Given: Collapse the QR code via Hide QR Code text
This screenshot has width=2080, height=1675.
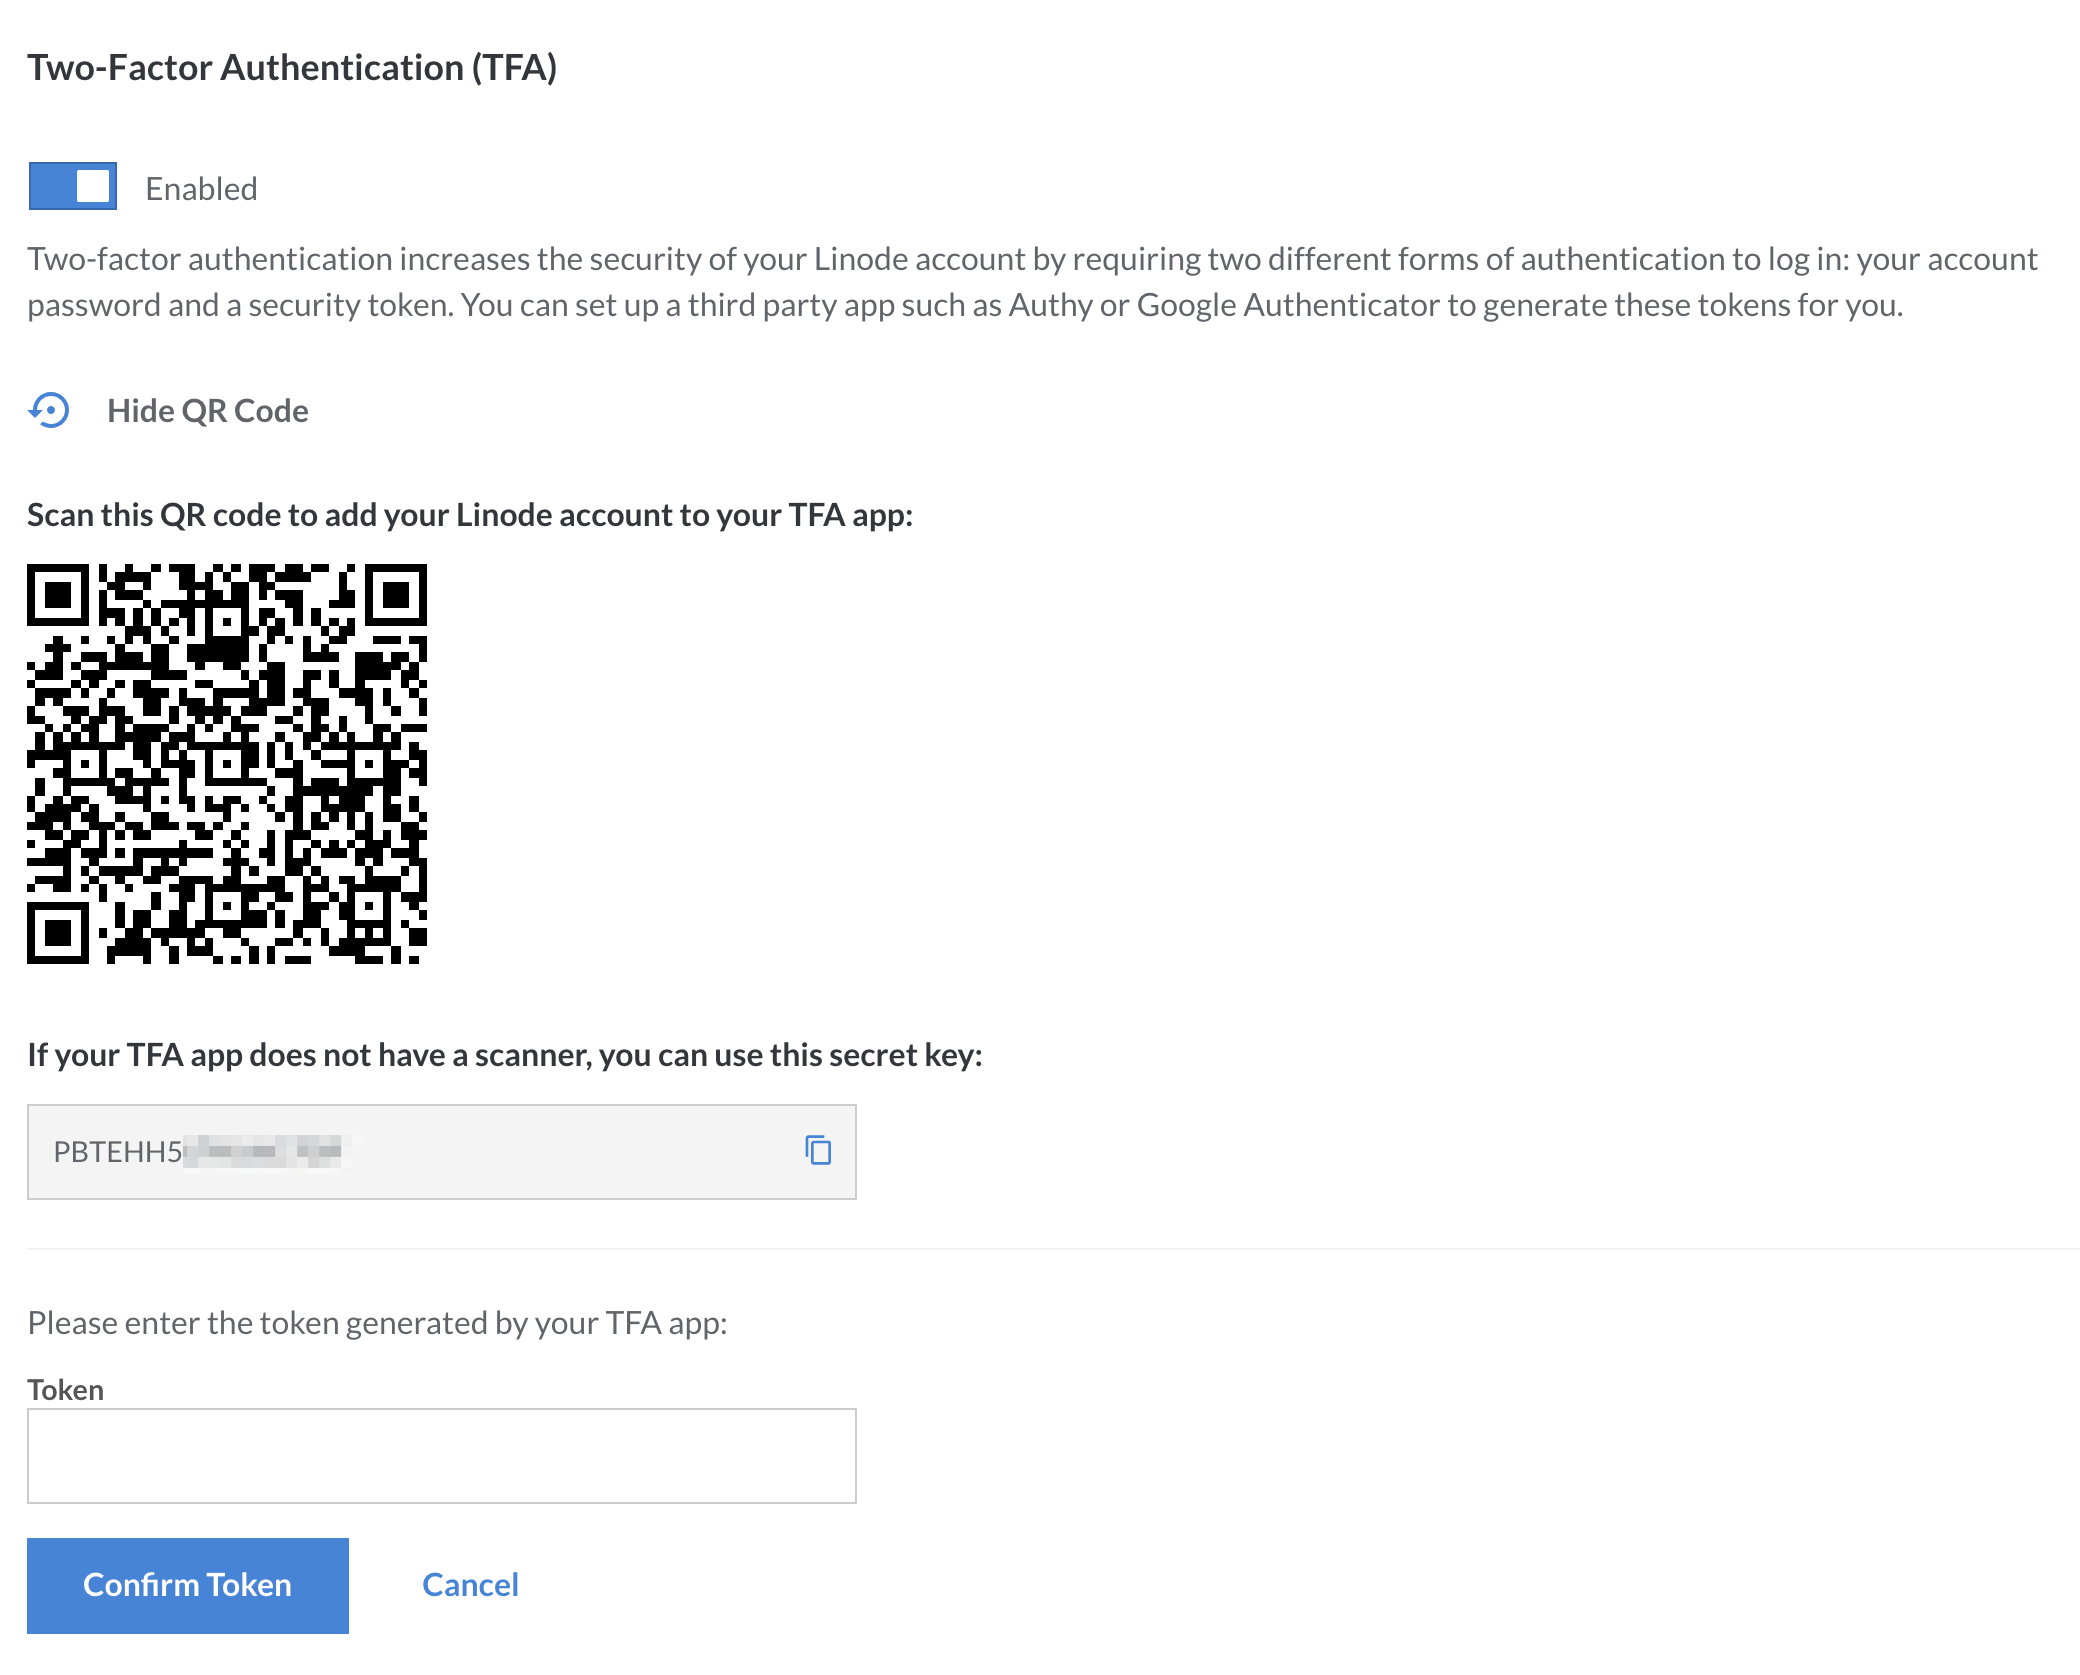Looking at the screenshot, I should pos(207,411).
